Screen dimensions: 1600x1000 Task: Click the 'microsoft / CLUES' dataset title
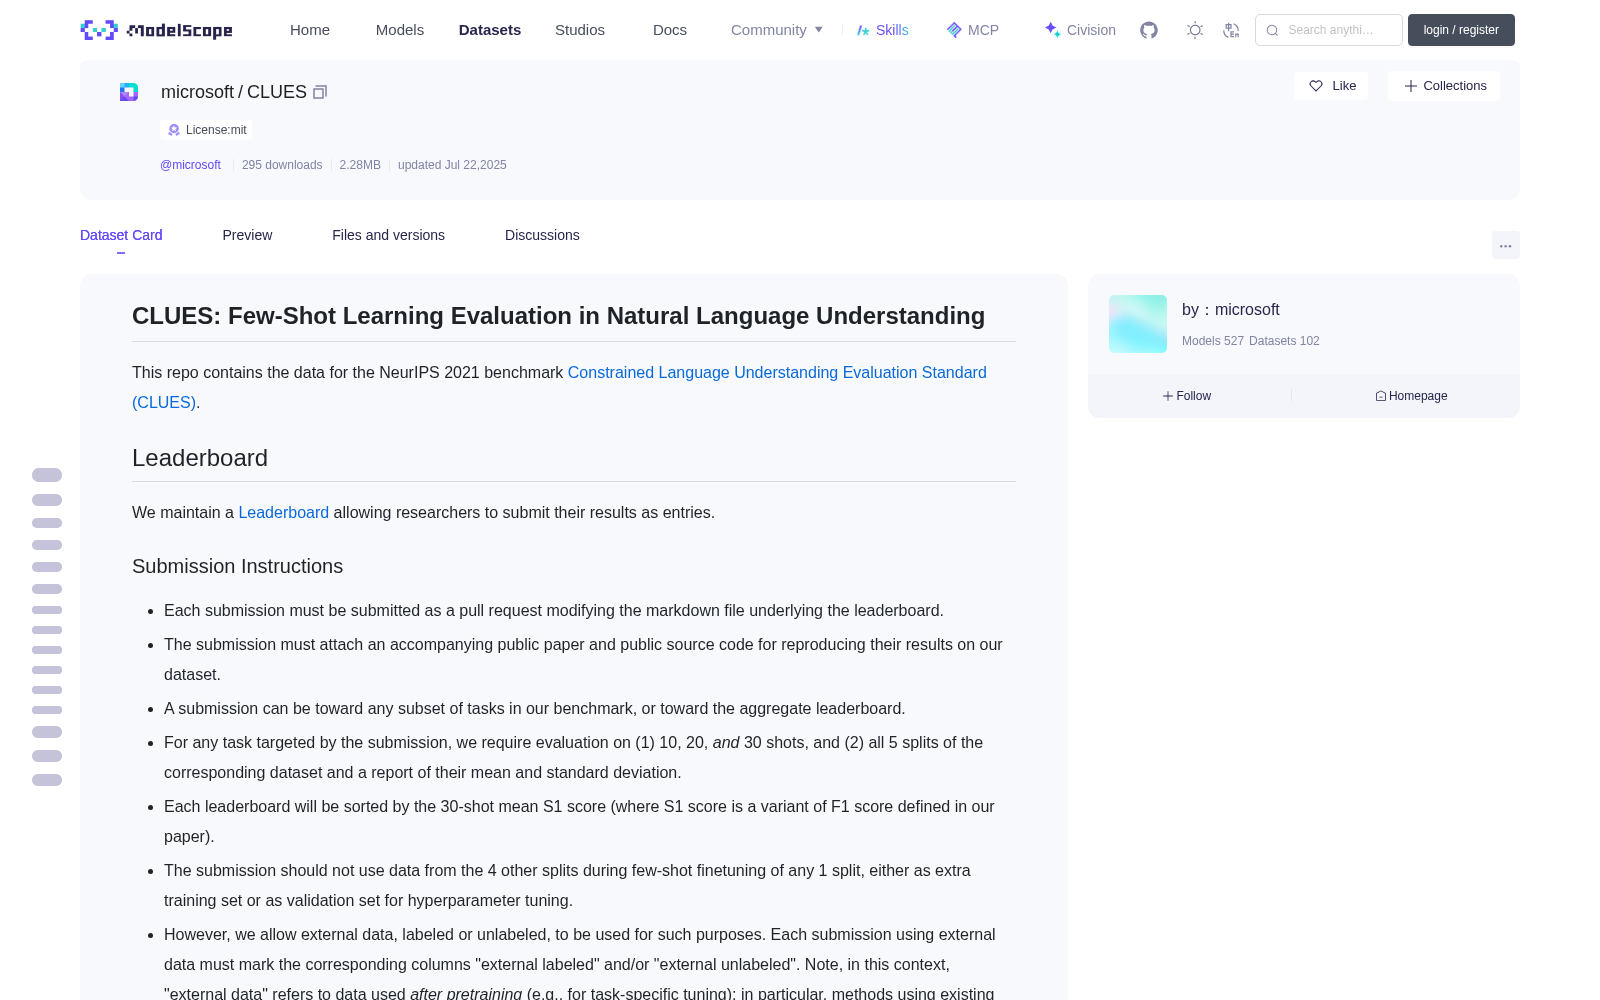(x=234, y=92)
